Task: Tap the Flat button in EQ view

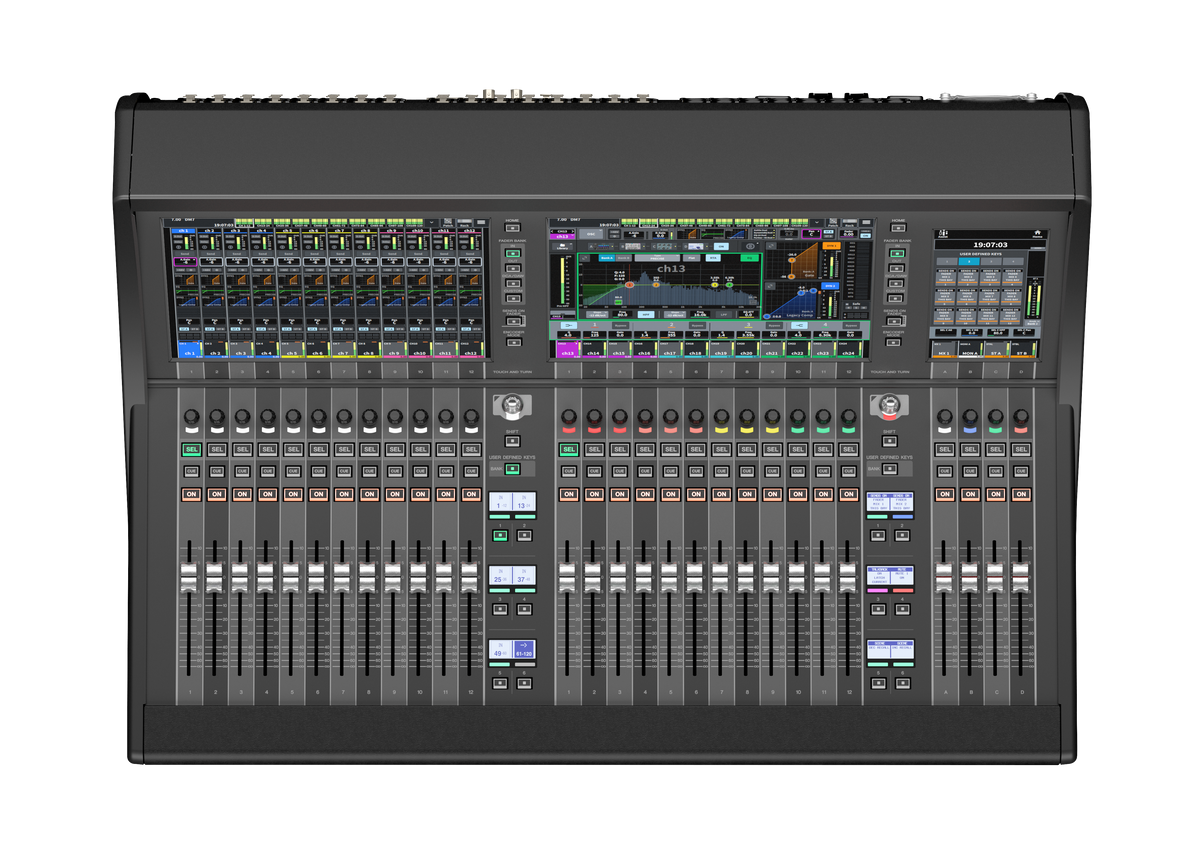Action: (x=691, y=258)
